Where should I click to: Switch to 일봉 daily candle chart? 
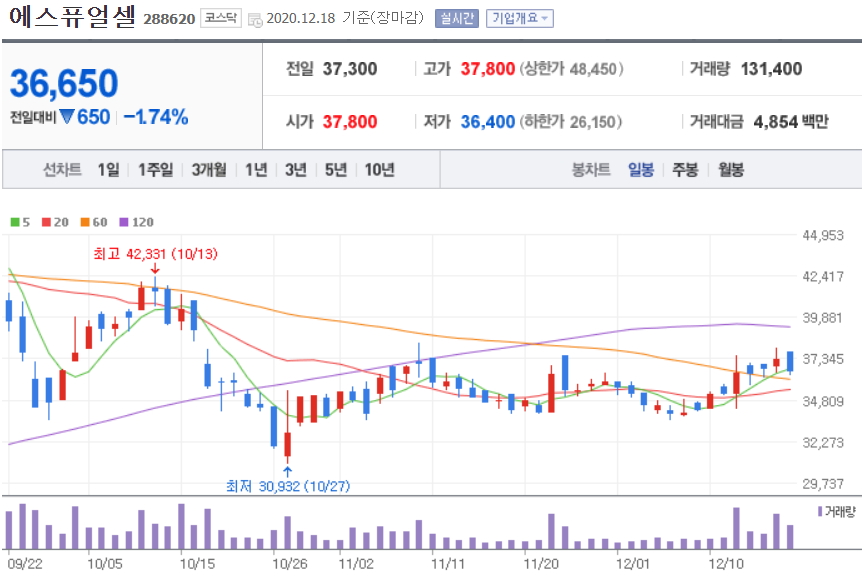[641, 170]
